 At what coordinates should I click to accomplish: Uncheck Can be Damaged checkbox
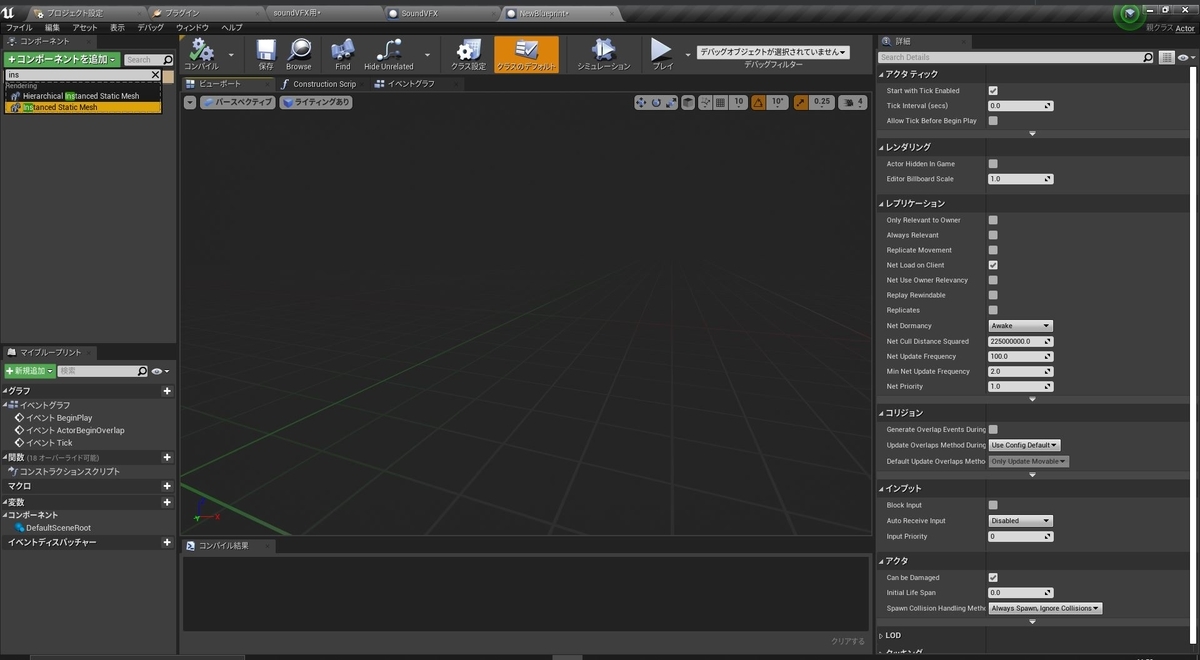coord(993,578)
